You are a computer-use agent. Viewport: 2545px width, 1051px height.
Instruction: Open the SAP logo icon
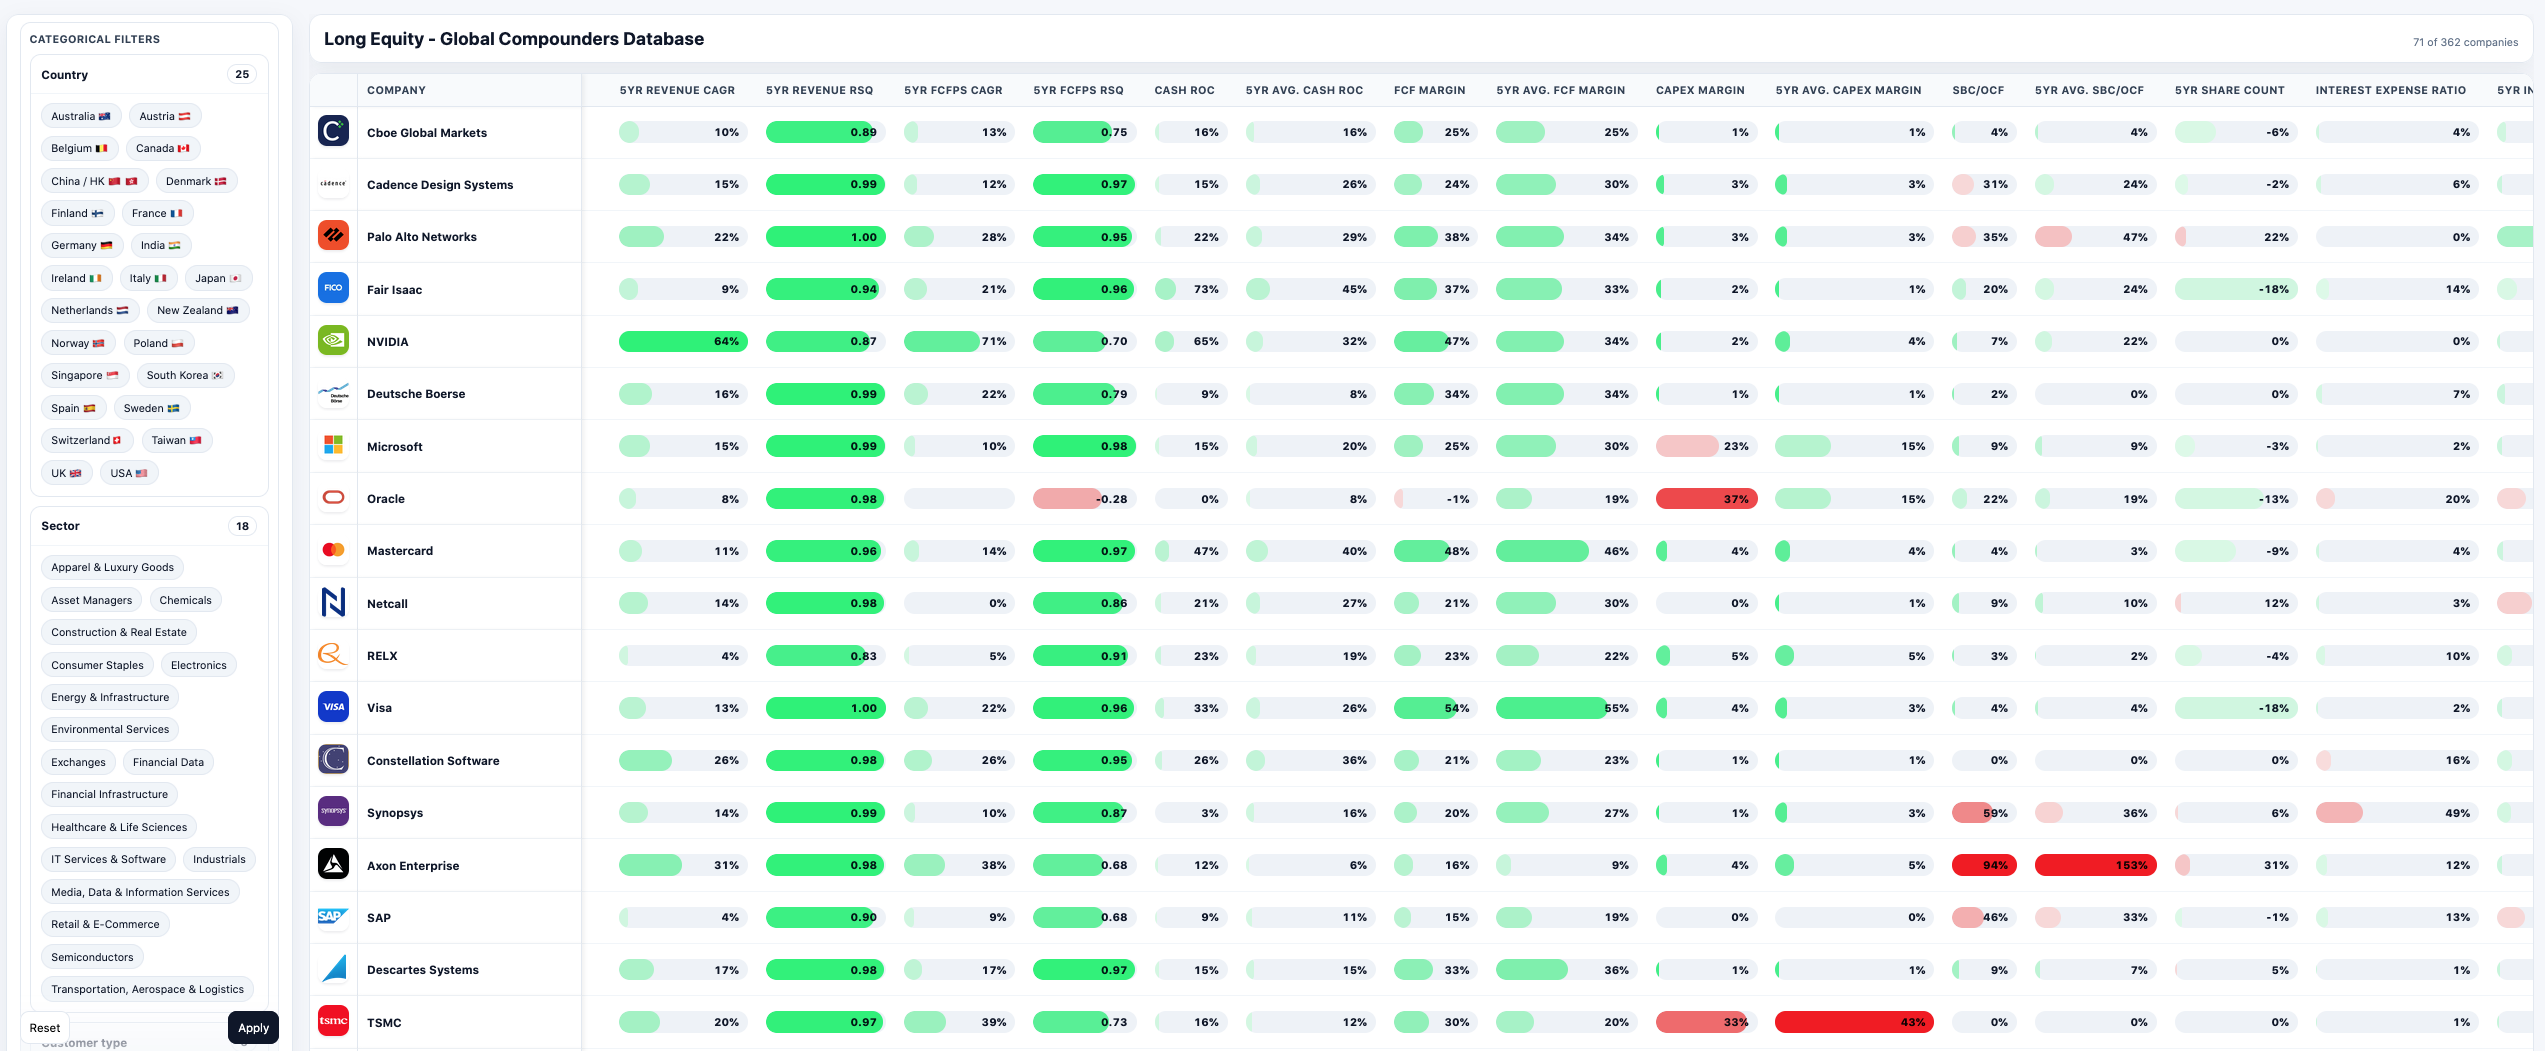coord(333,916)
